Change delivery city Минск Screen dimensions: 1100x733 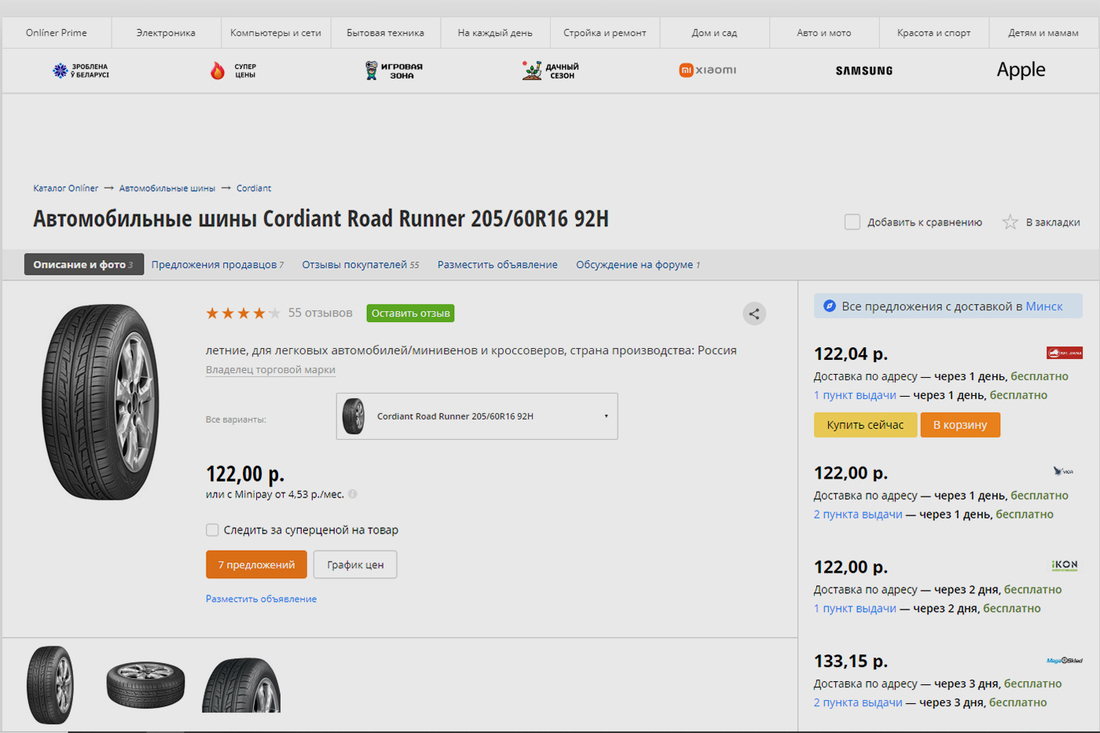[x=1044, y=306]
